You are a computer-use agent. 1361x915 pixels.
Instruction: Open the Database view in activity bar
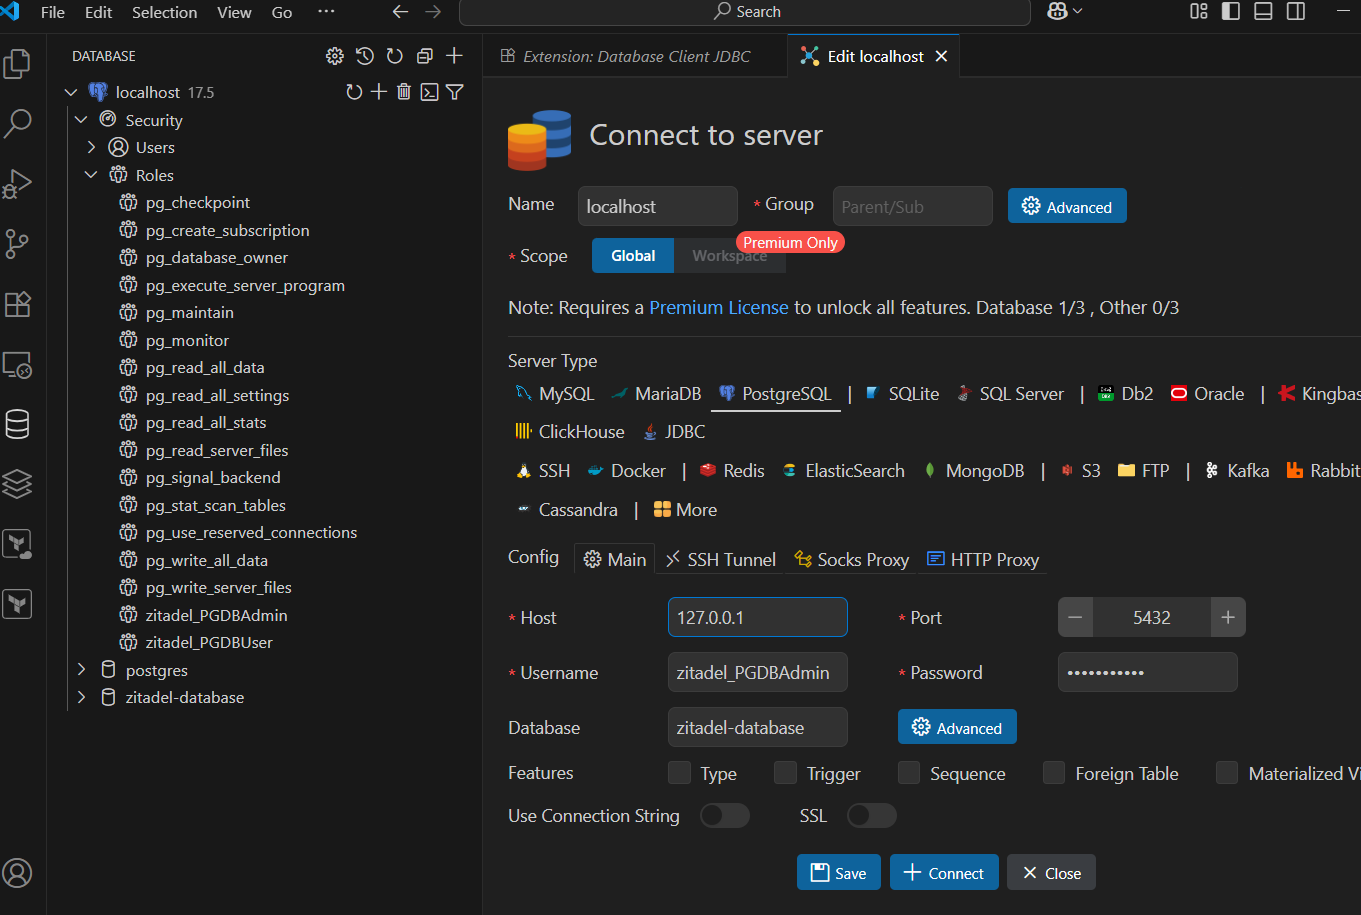(18, 424)
